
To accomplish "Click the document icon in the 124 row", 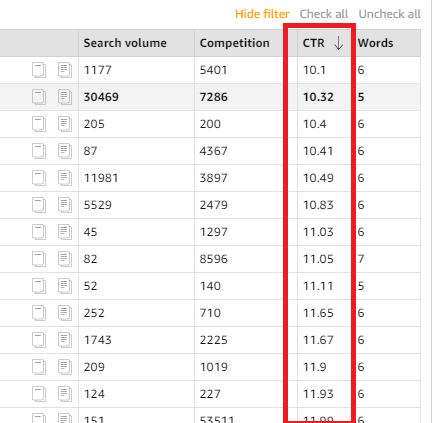I will (65, 394).
